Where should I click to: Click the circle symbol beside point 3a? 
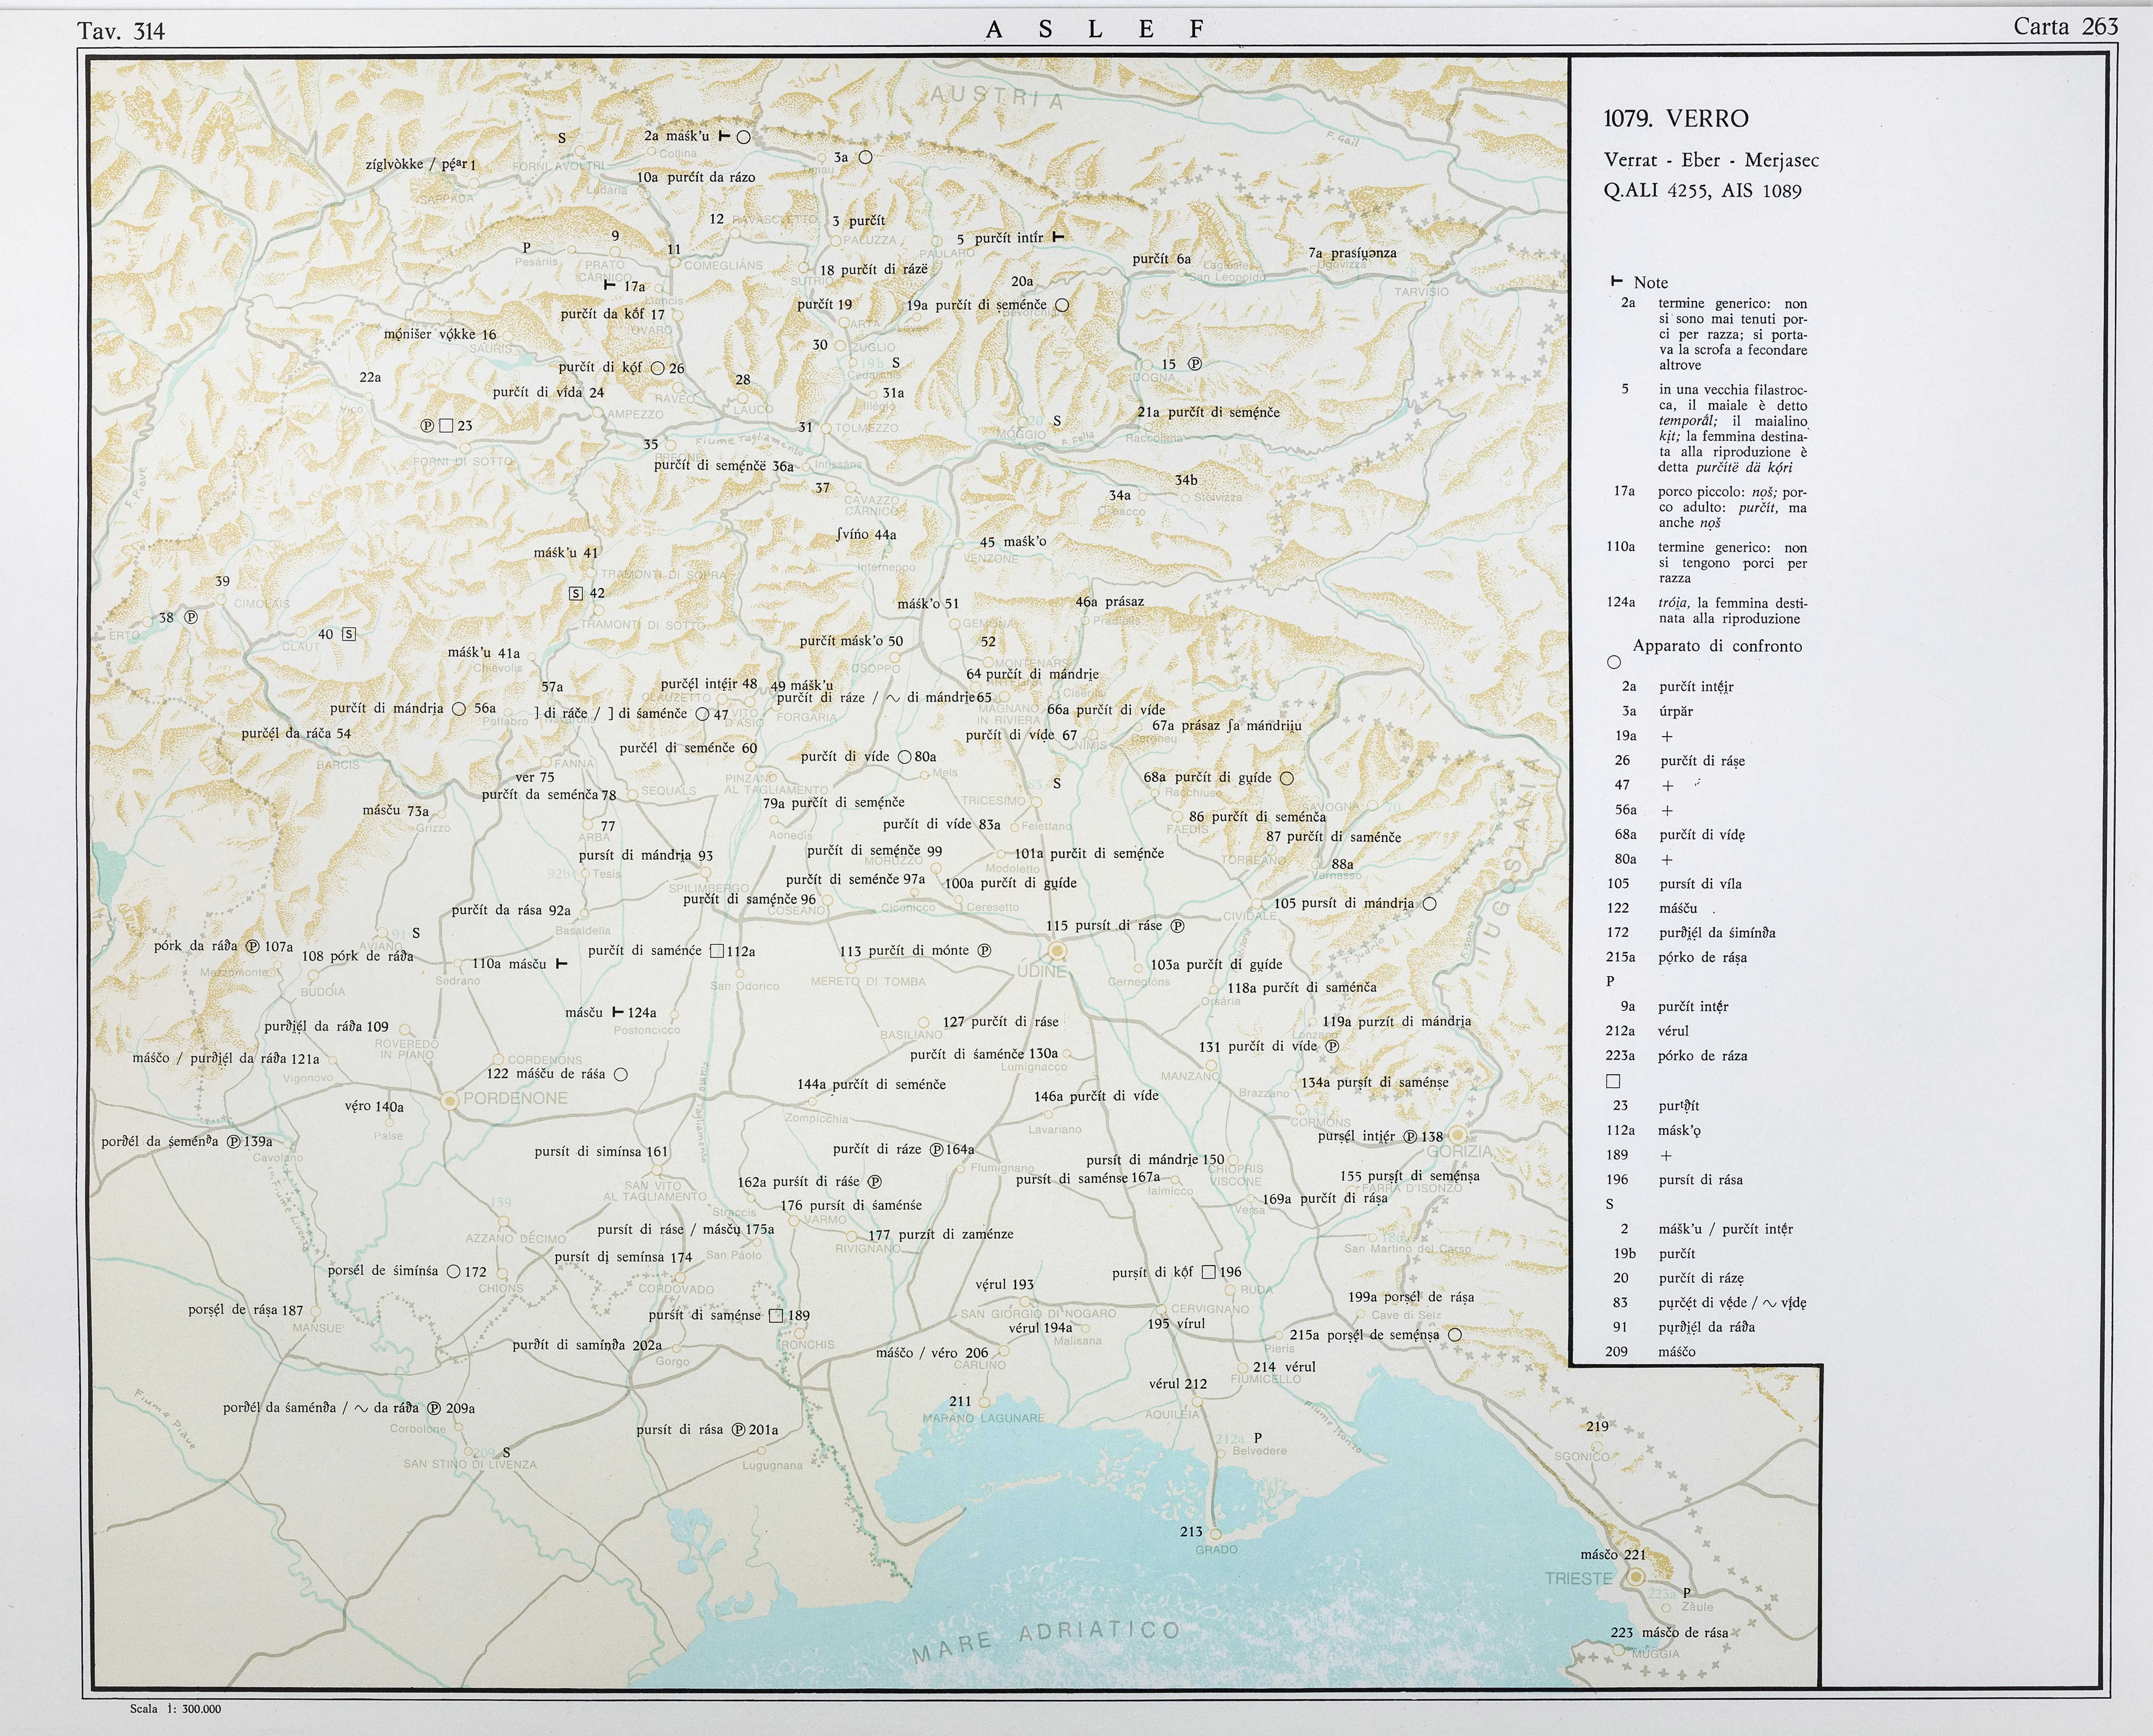point(866,157)
